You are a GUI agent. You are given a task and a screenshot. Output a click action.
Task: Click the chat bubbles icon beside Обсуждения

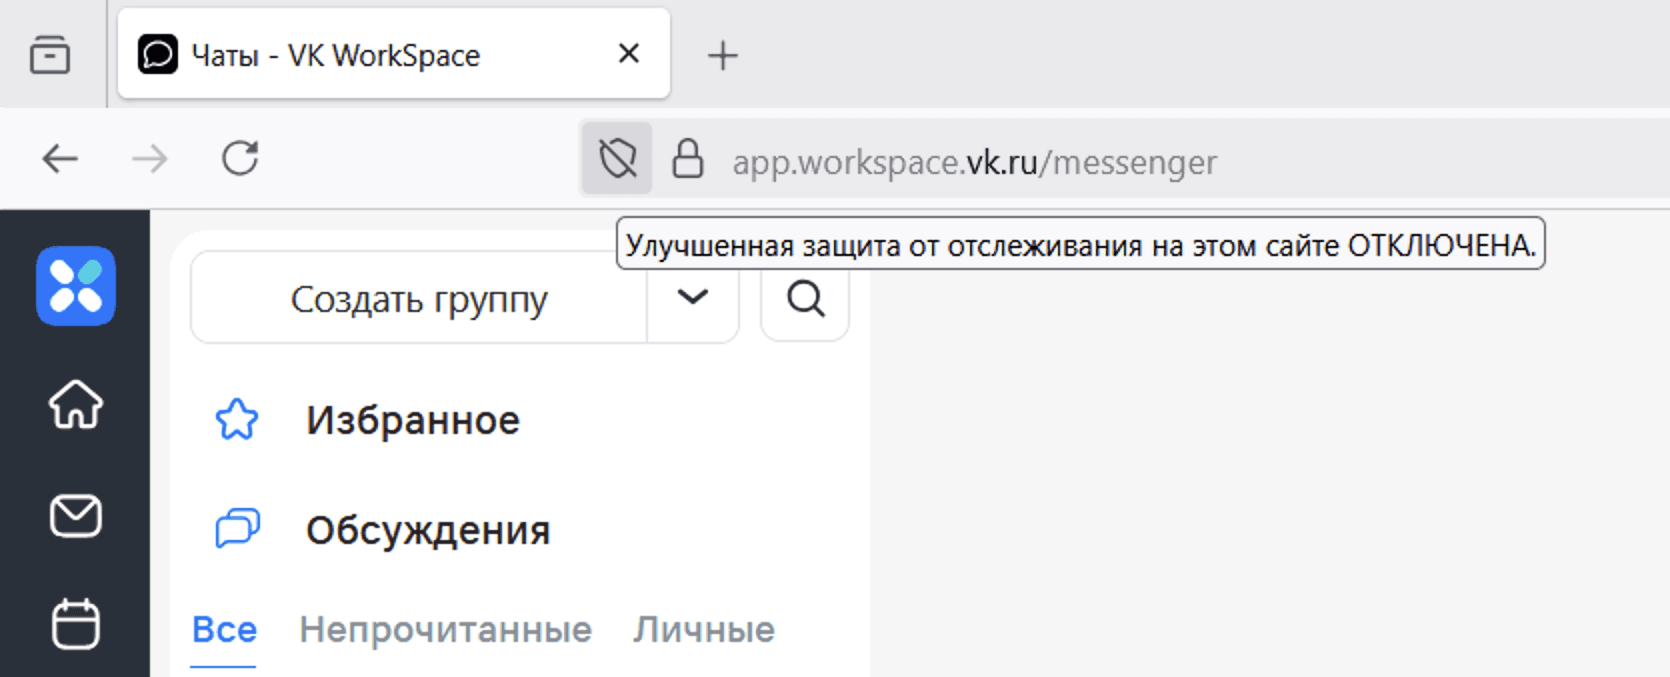point(237,528)
